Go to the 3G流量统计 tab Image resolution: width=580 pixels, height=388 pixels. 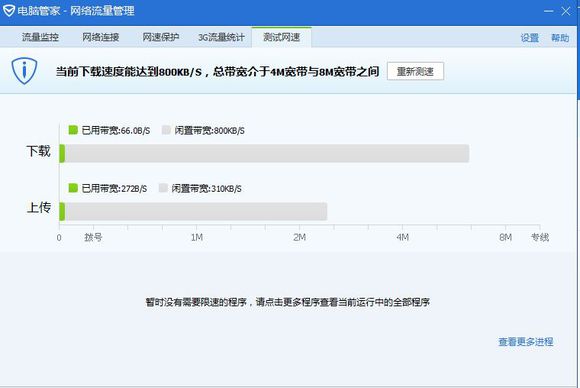[x=221, y=37]
